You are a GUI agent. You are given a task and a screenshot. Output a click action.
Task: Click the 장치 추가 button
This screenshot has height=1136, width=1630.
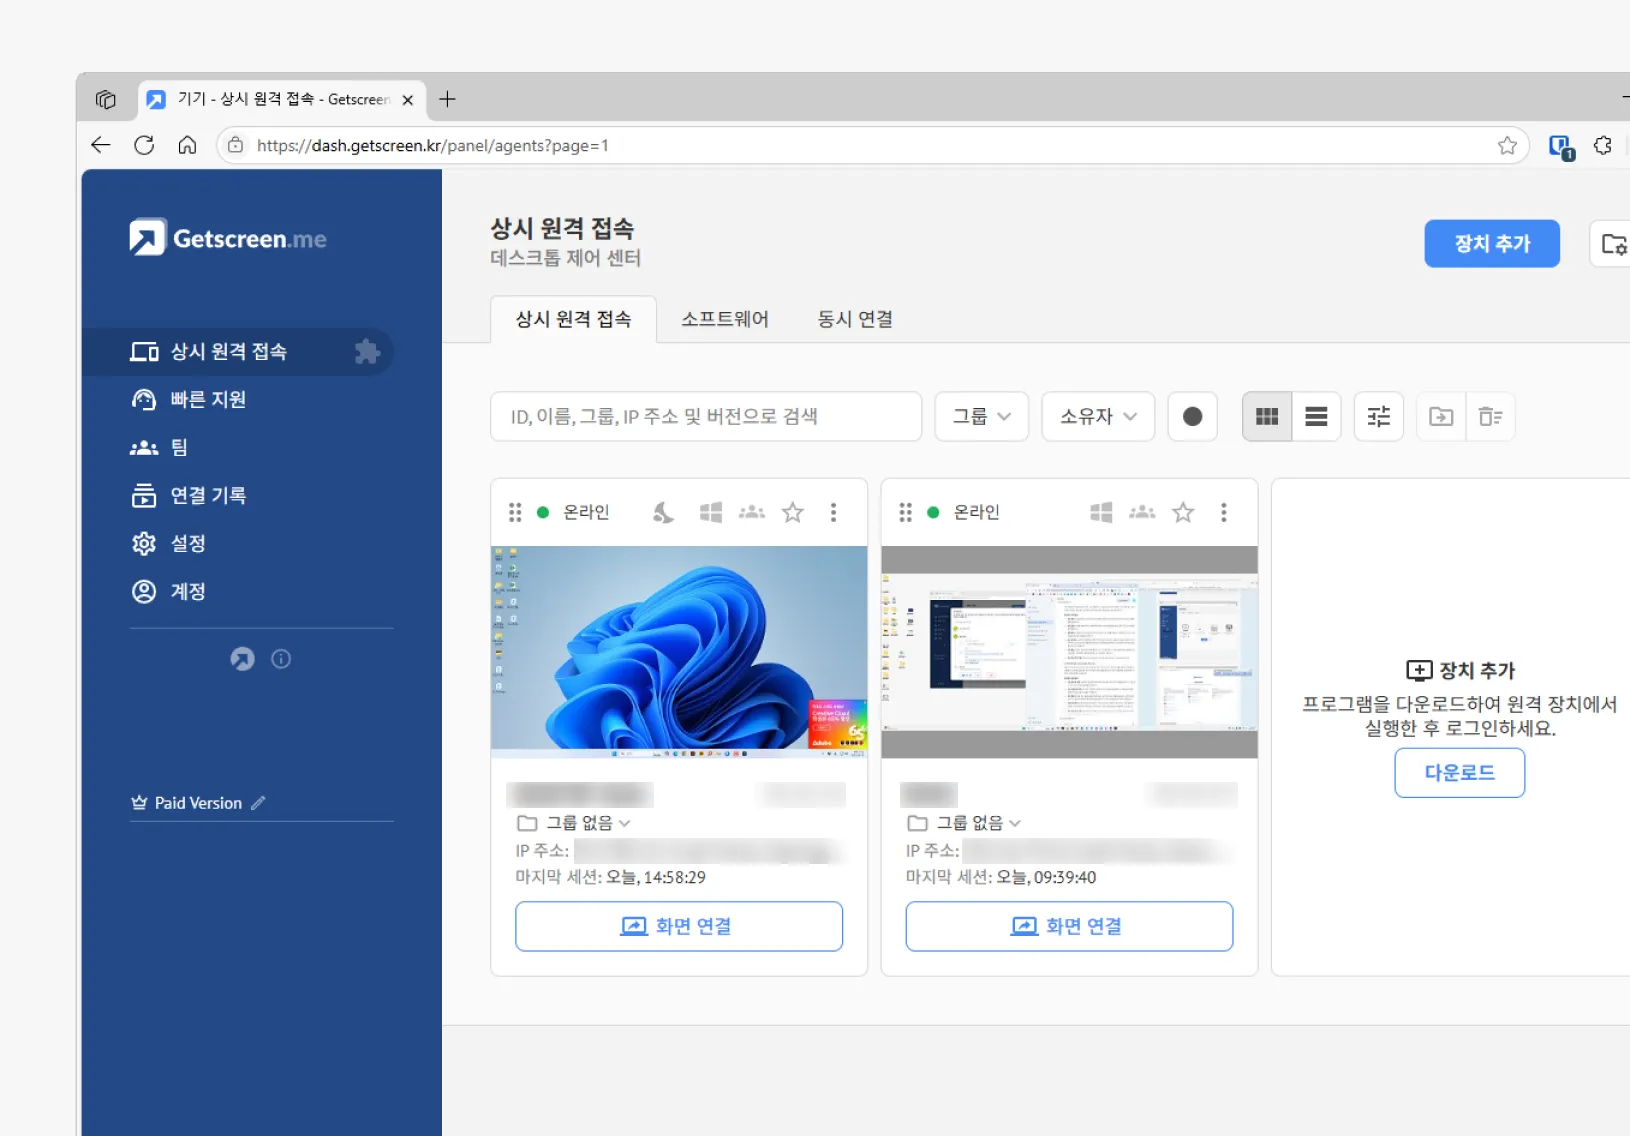point(1491,243)
